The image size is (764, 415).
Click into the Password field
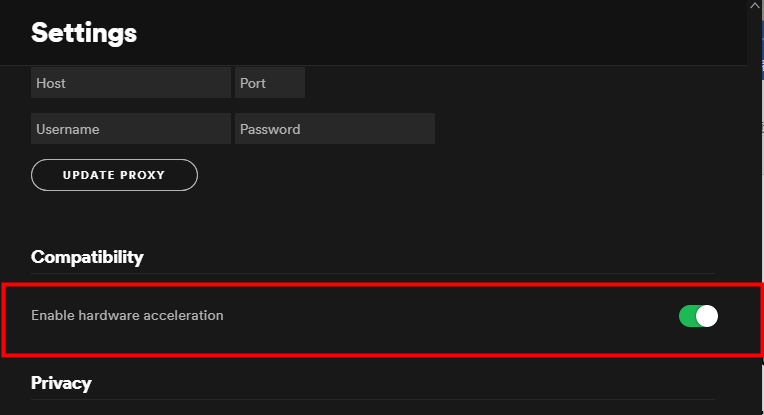335,129
